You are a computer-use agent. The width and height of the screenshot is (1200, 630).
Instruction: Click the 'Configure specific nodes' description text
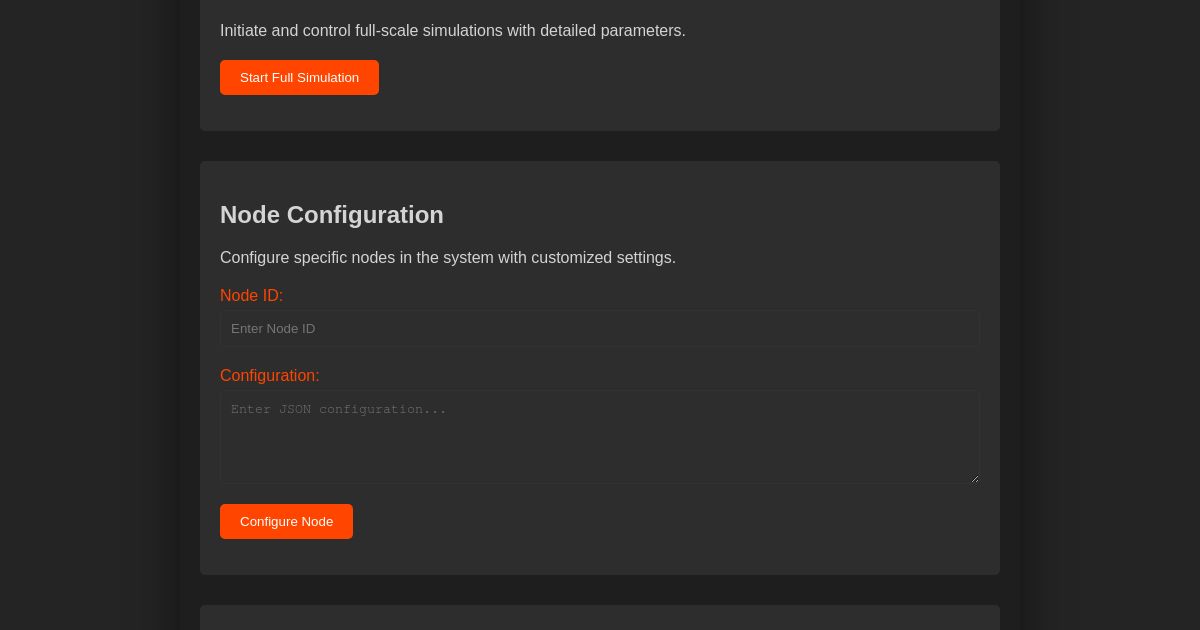(x=447, y=258)
